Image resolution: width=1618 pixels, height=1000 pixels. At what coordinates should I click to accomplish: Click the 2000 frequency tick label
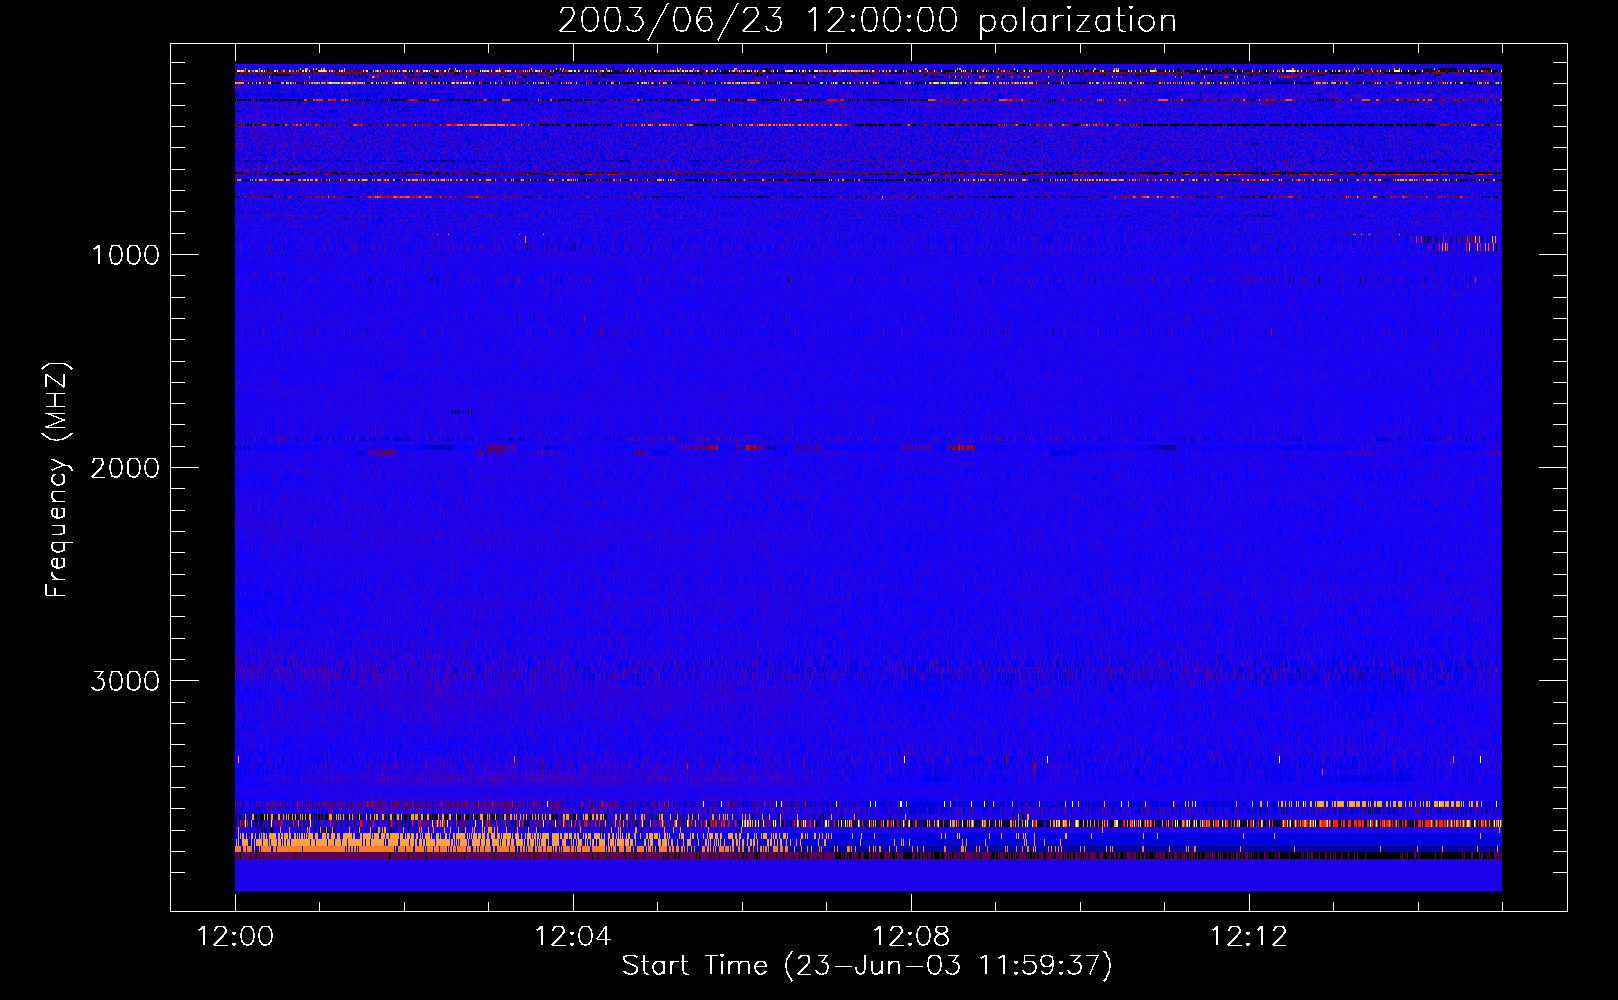tap(125, 468)
